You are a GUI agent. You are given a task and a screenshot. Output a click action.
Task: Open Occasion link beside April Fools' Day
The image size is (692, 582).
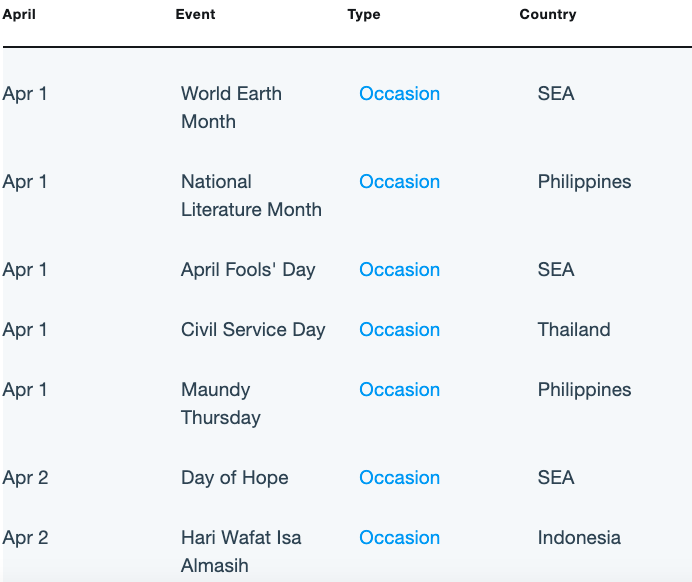pyautogui.click(x=399, y=269)
